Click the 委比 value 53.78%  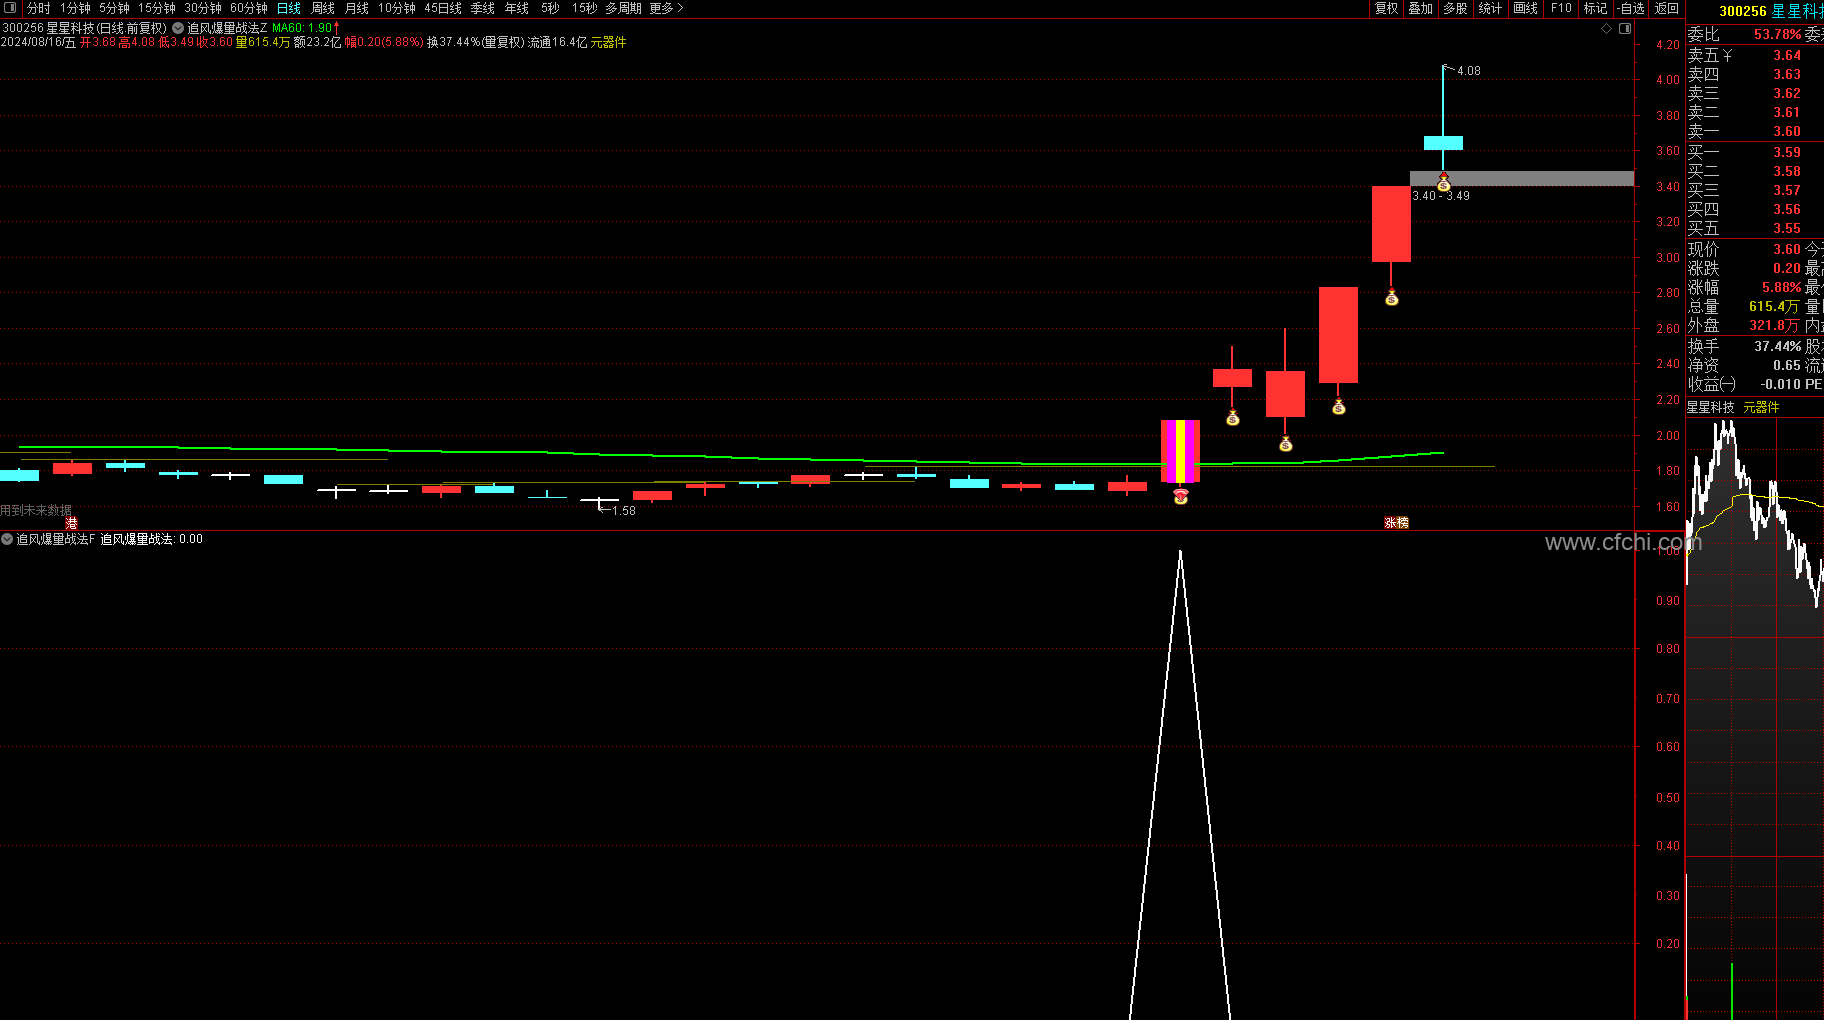pos(1777,35)
